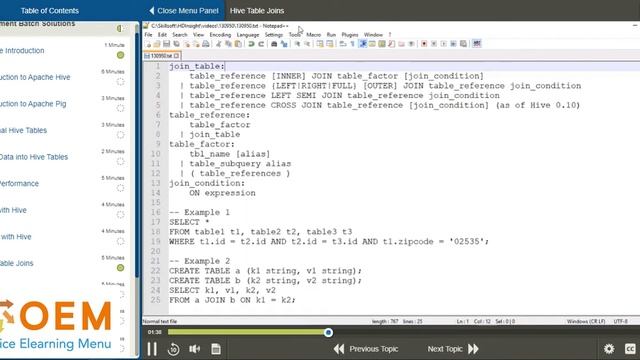
Task: Click the video progress slider handle
Action: pos(328,333)
